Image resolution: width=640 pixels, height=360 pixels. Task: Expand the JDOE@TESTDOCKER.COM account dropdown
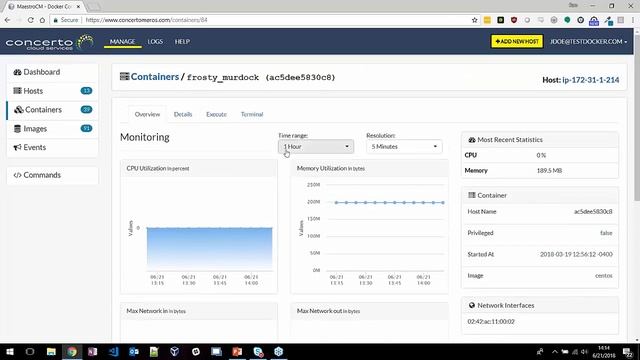(588, 42)
